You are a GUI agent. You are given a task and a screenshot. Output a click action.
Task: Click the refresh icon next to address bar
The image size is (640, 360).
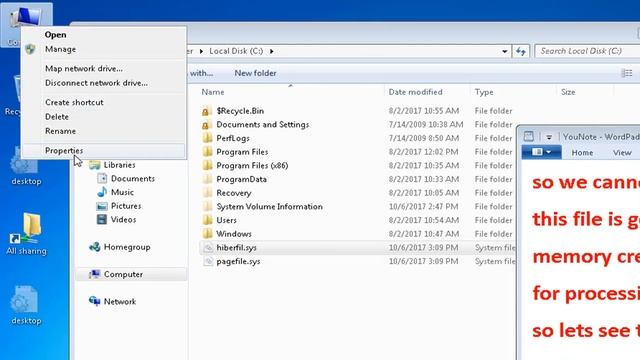[521, 51]
